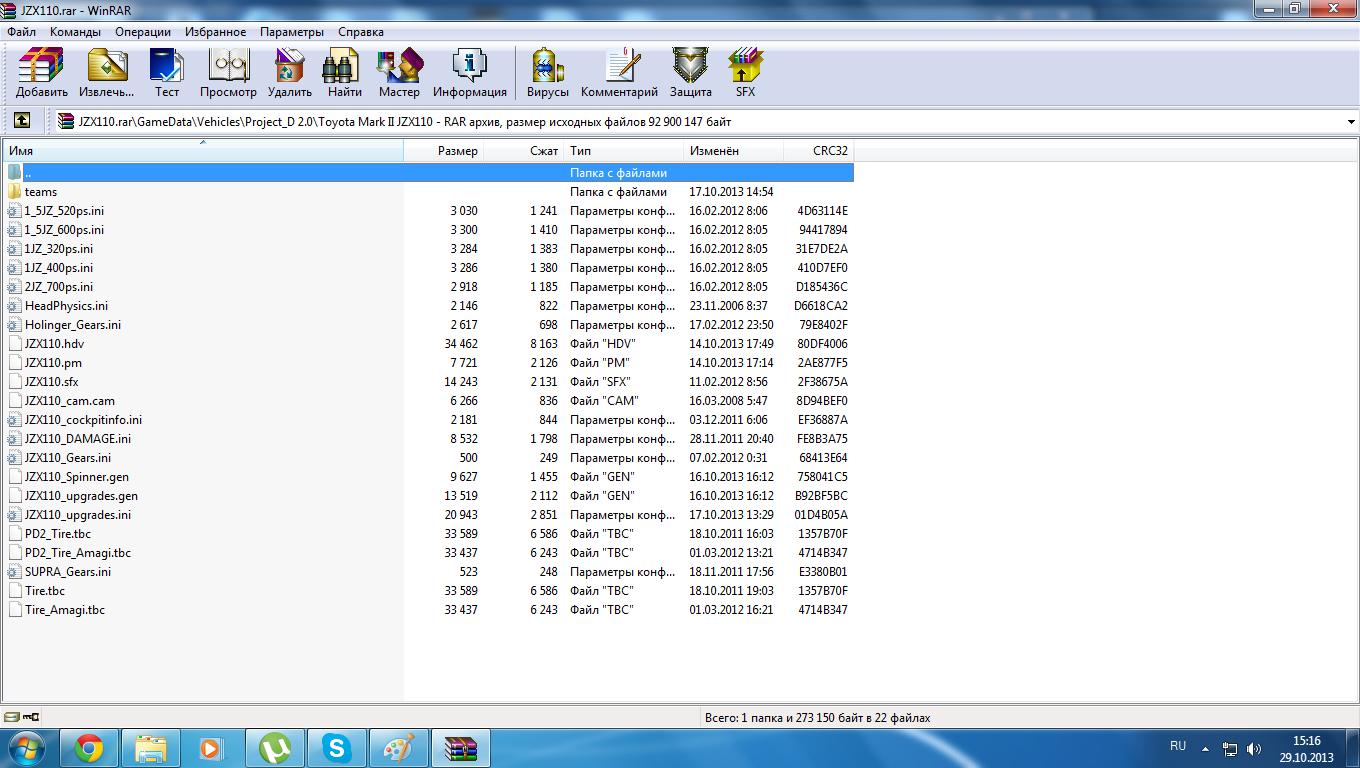Open Paint from the taskbar
This screenshot has height=768, width=1360.
click(x=398, y=748)
